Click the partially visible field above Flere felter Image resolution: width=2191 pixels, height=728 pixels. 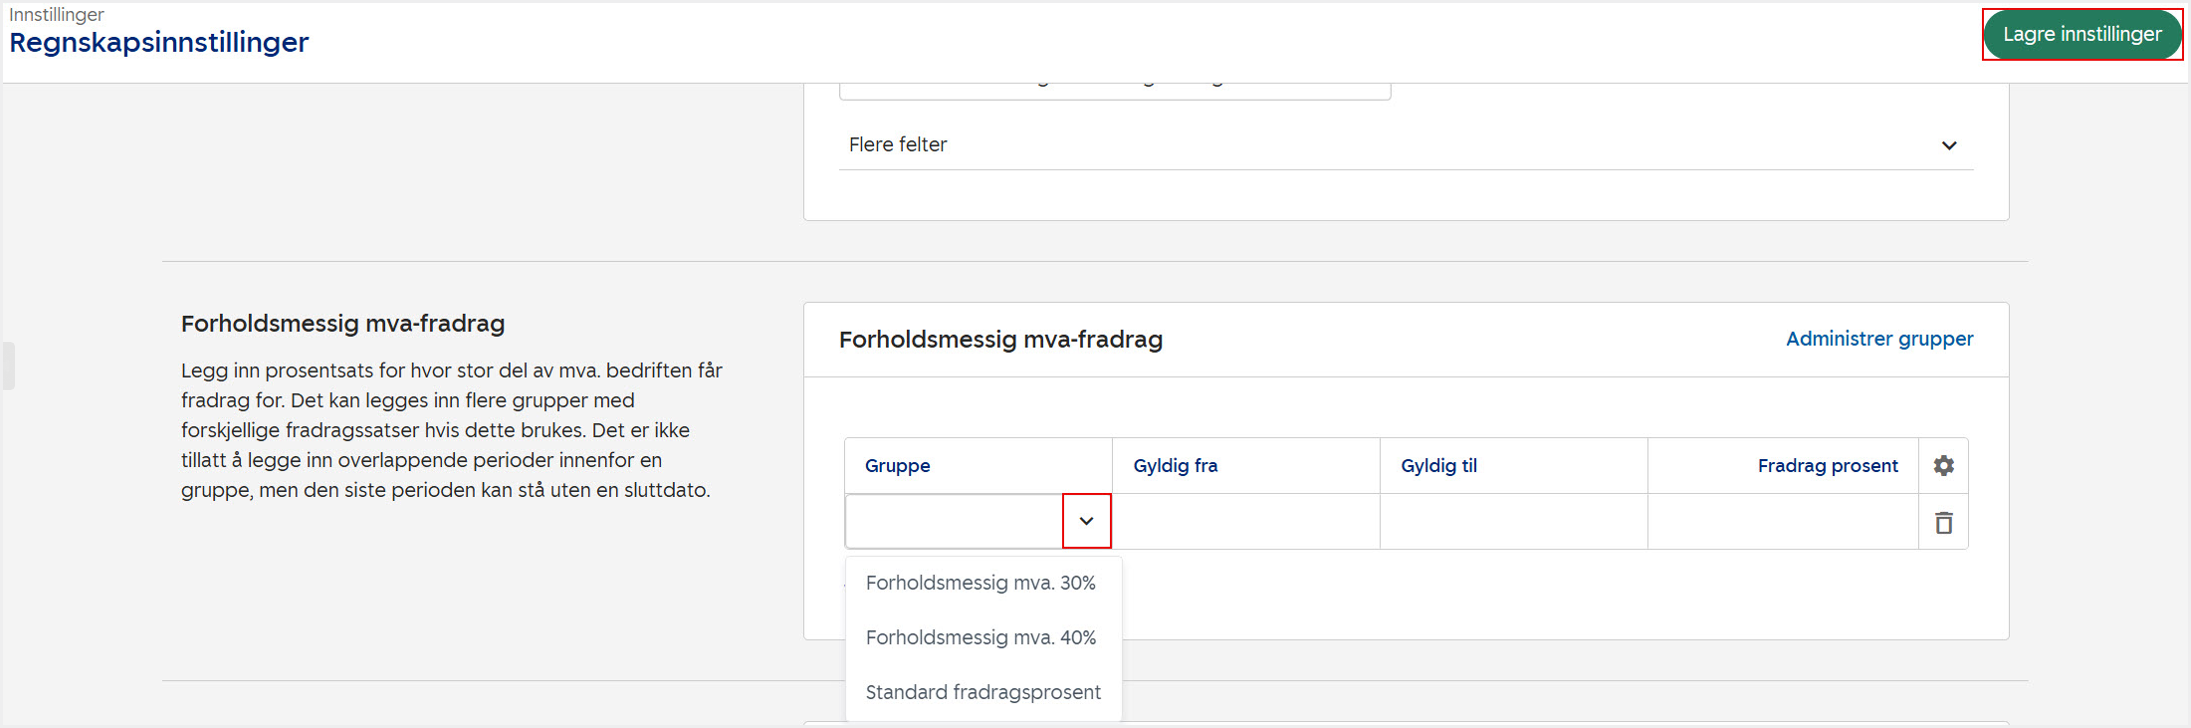[x=1114, y=90]
